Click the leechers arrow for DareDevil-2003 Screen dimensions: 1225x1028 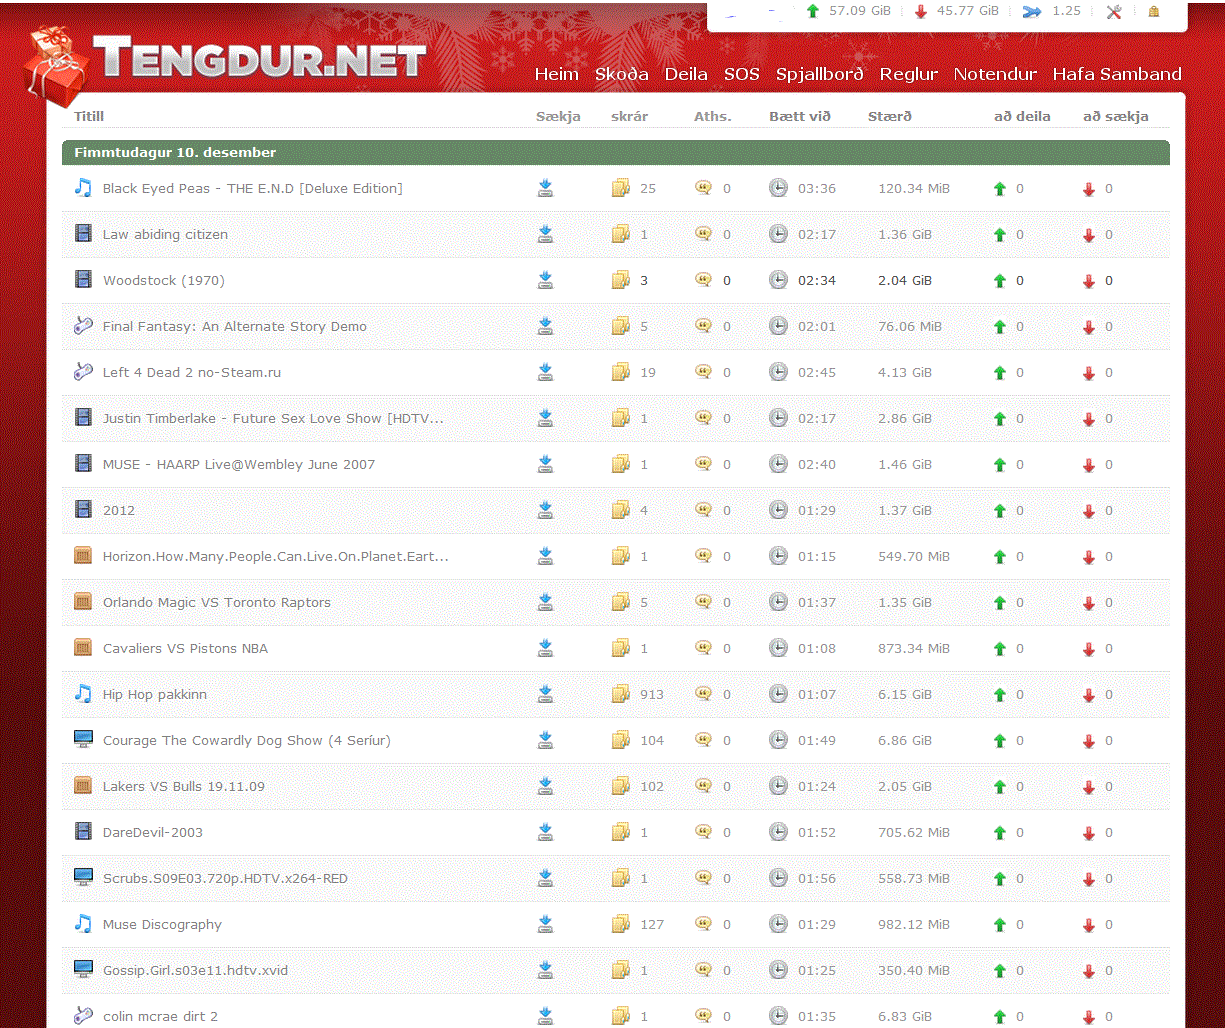coord(1089,833)
